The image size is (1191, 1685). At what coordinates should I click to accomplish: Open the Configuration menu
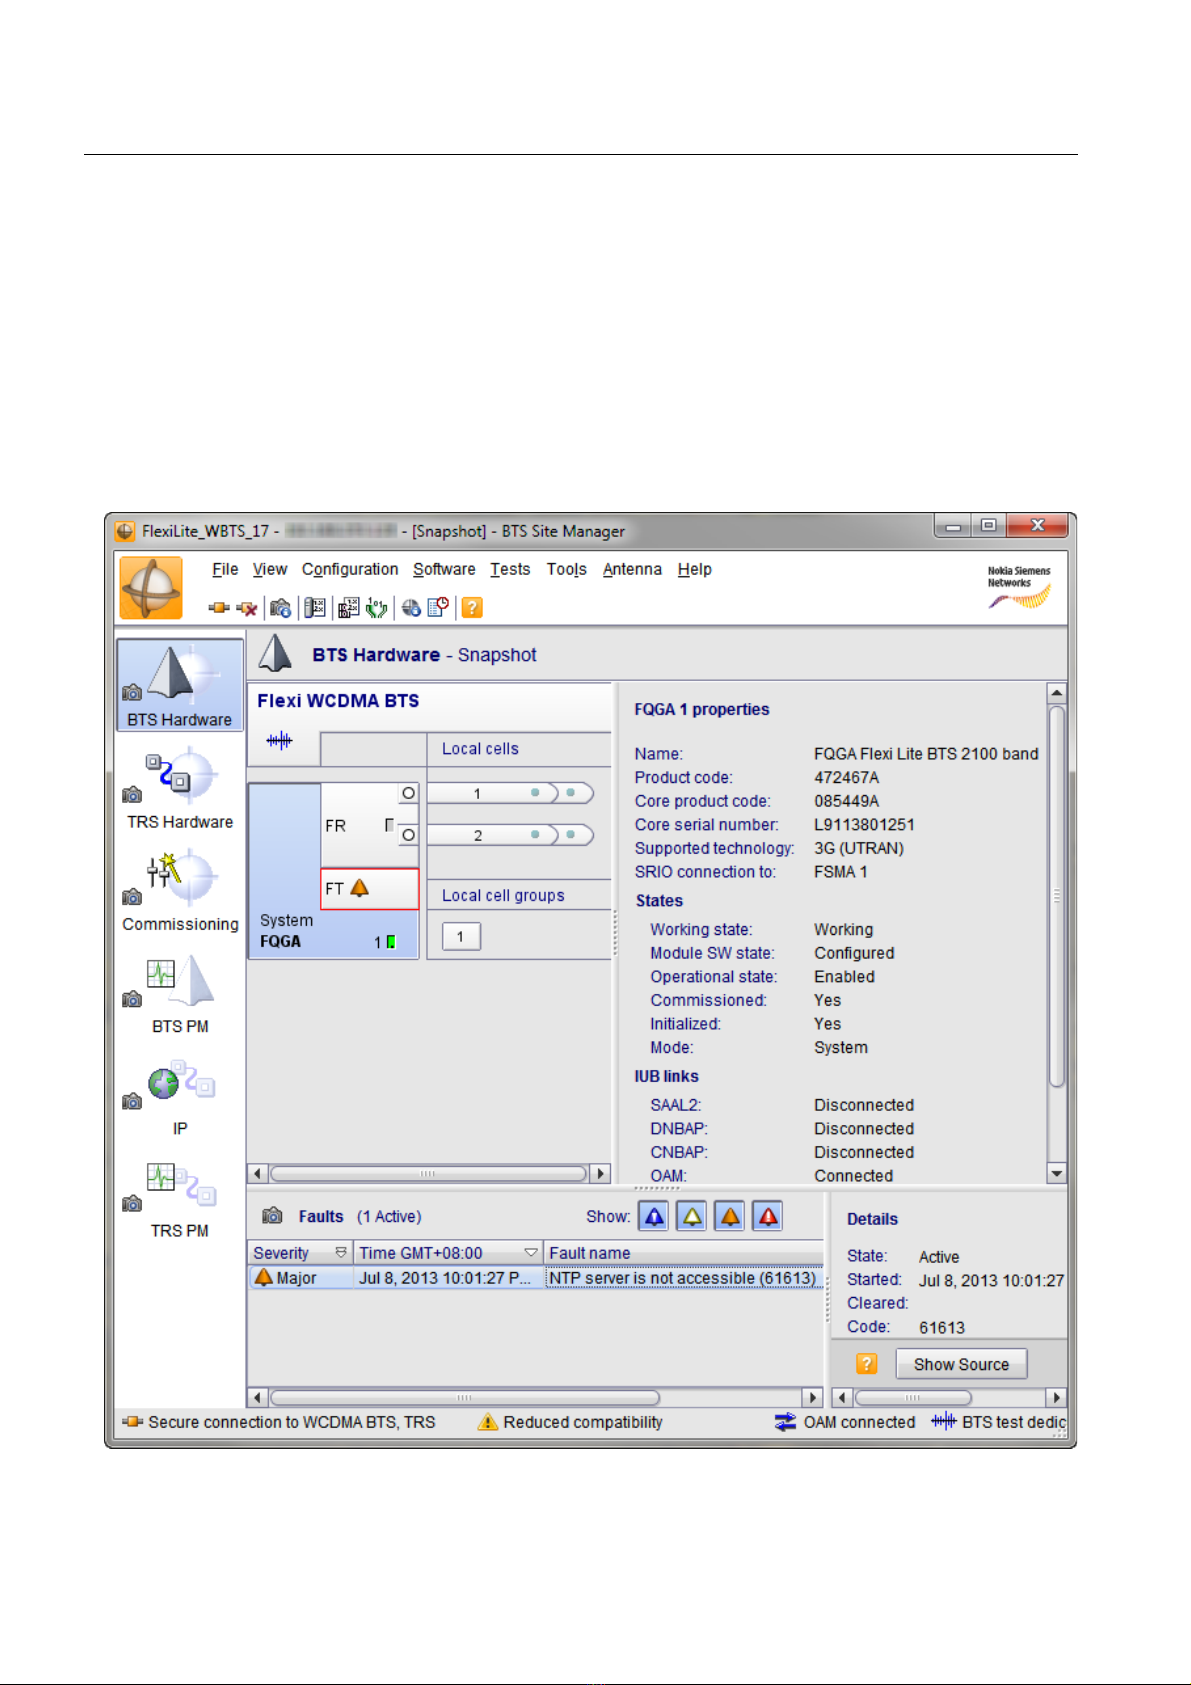350,569
